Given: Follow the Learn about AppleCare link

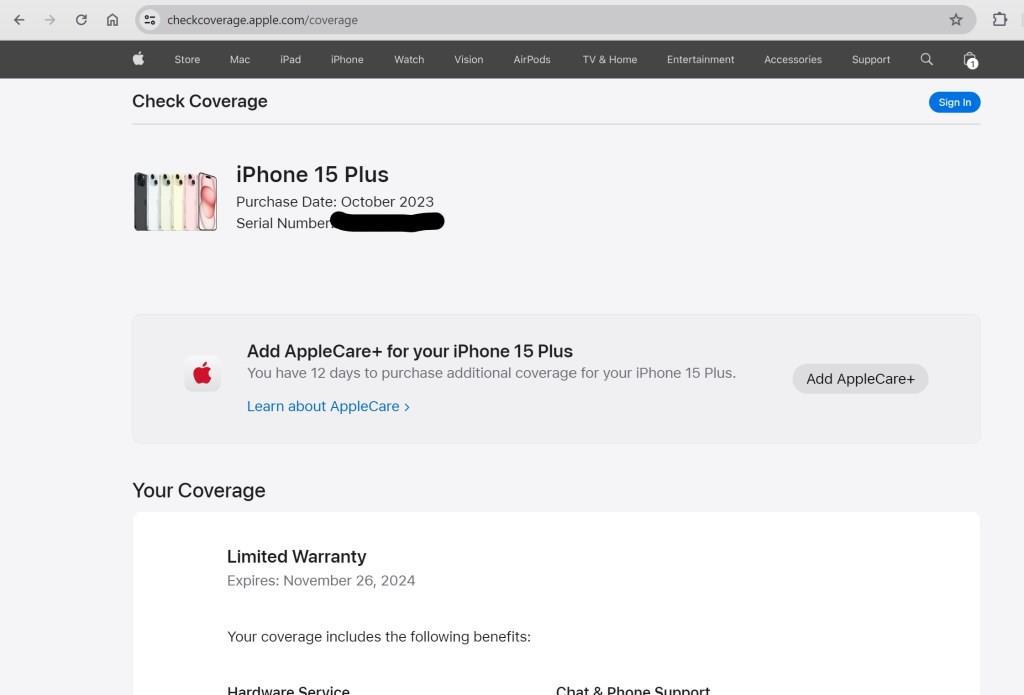Looking at the screenshot, I should click(x=328, y=406).
